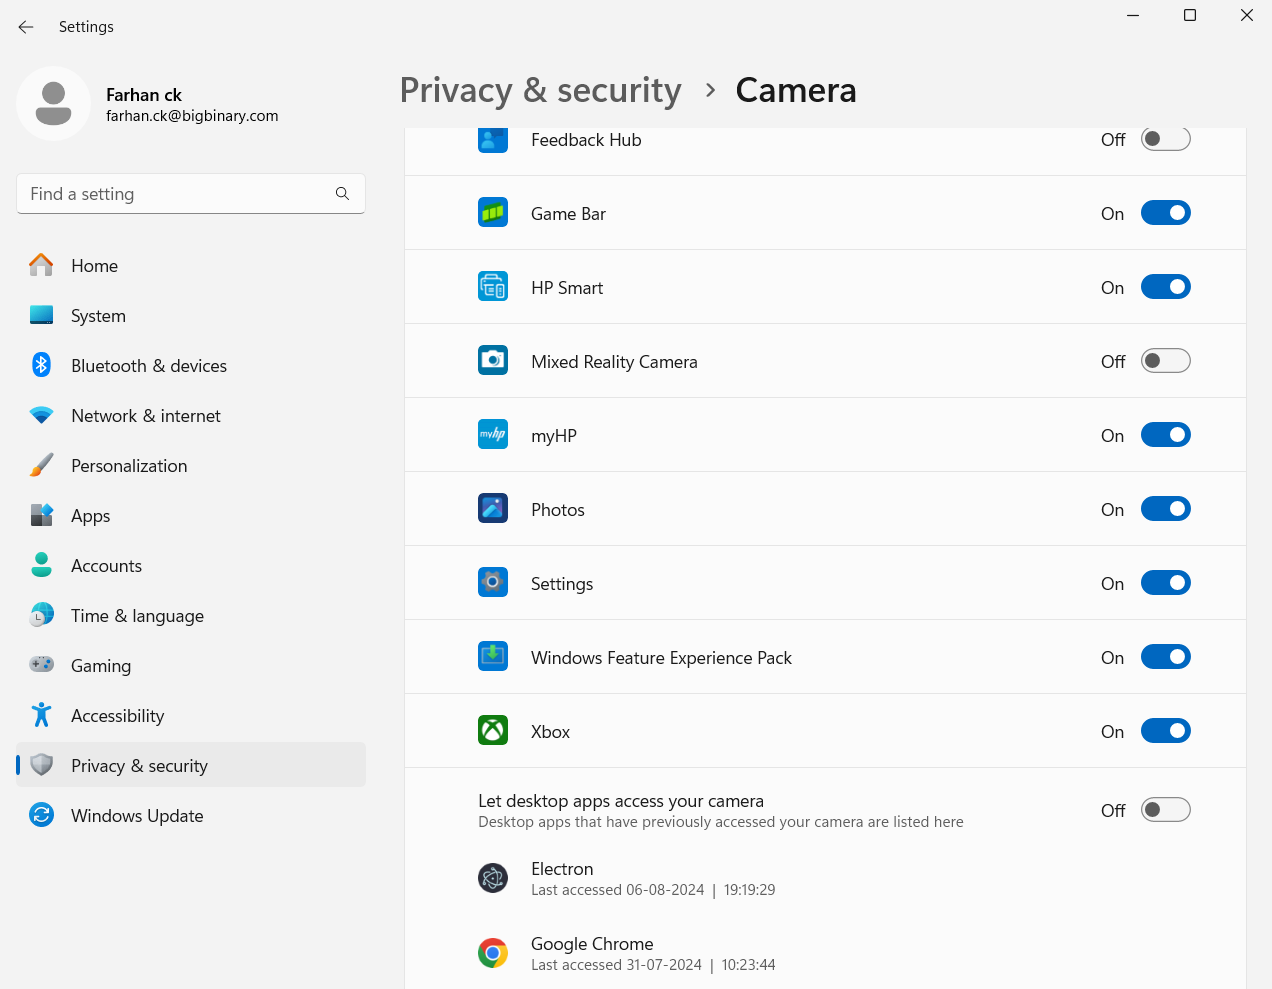Screen dimensions: 1272x989
Task: Select Accounts in the sidebar
Action: [106, 565]
